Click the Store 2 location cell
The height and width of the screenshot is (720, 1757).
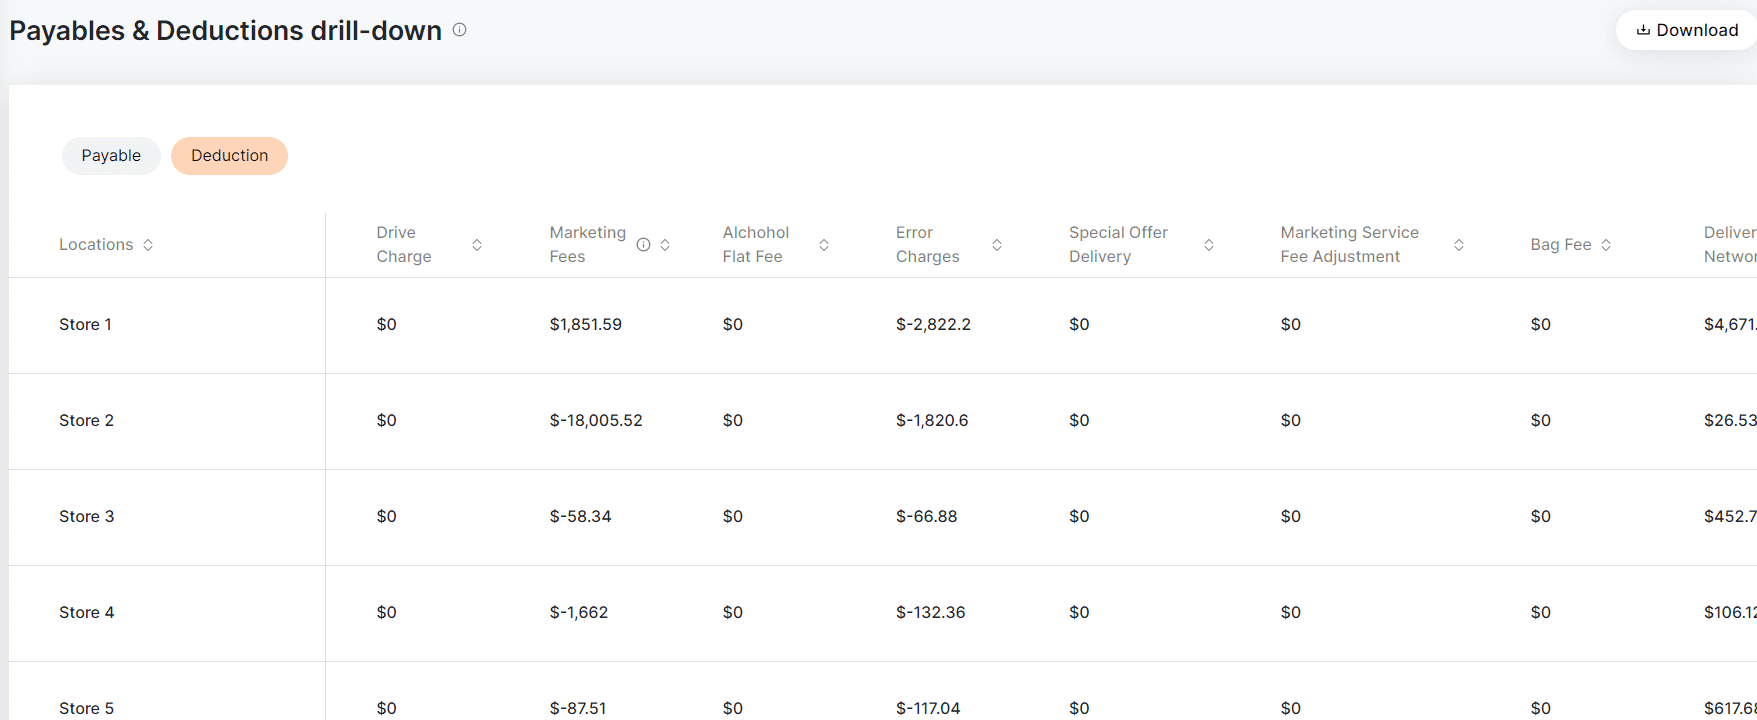(x=87, y=421)
